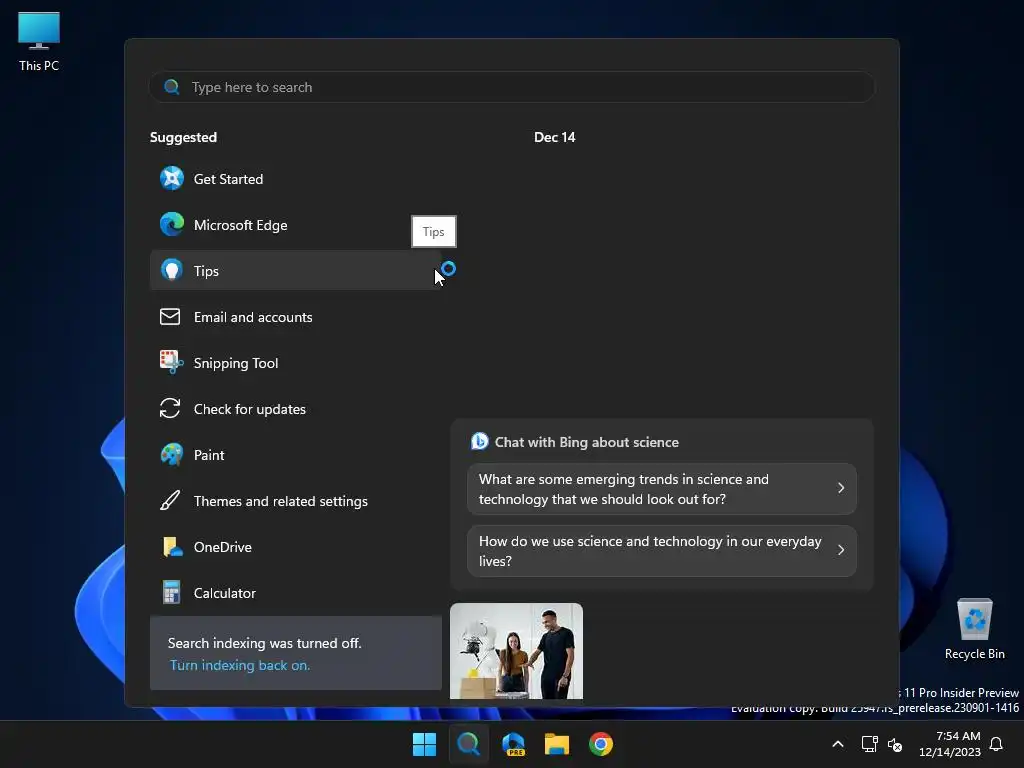
Task: Open the Get Started app icon
Action: tap(172, 178)
